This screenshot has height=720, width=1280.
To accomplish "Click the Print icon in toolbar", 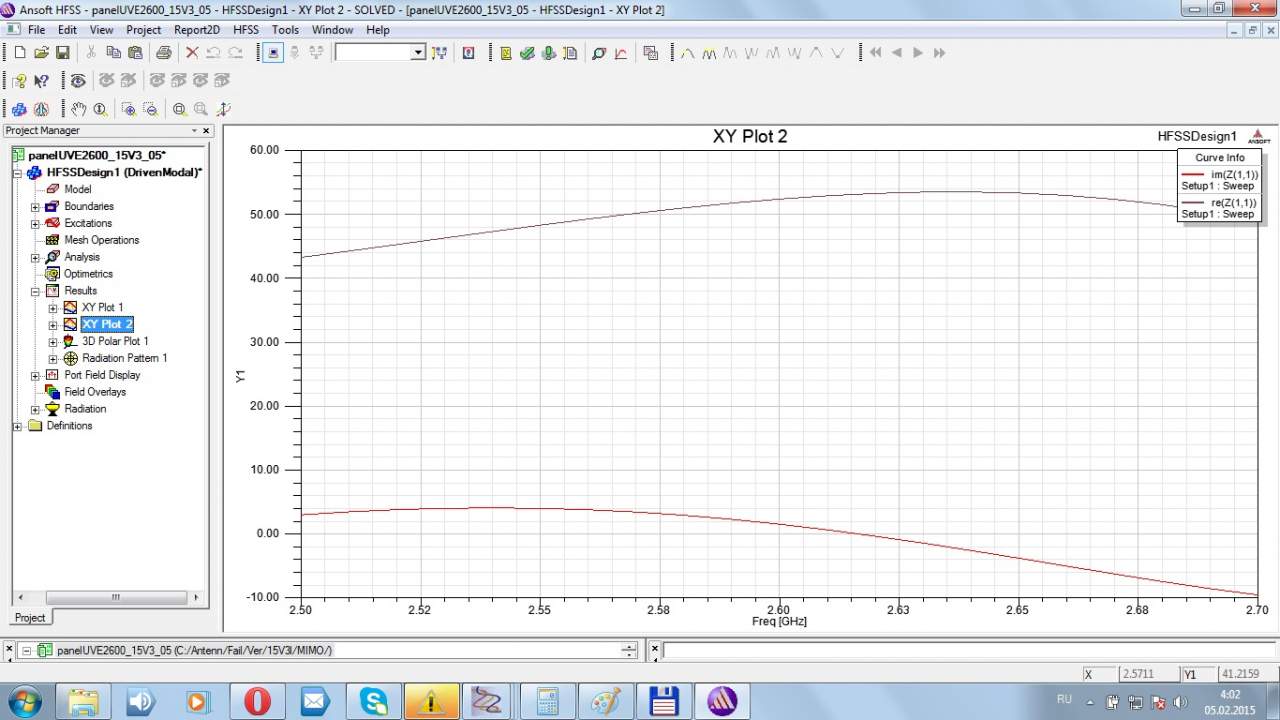I will coord(163,53).
